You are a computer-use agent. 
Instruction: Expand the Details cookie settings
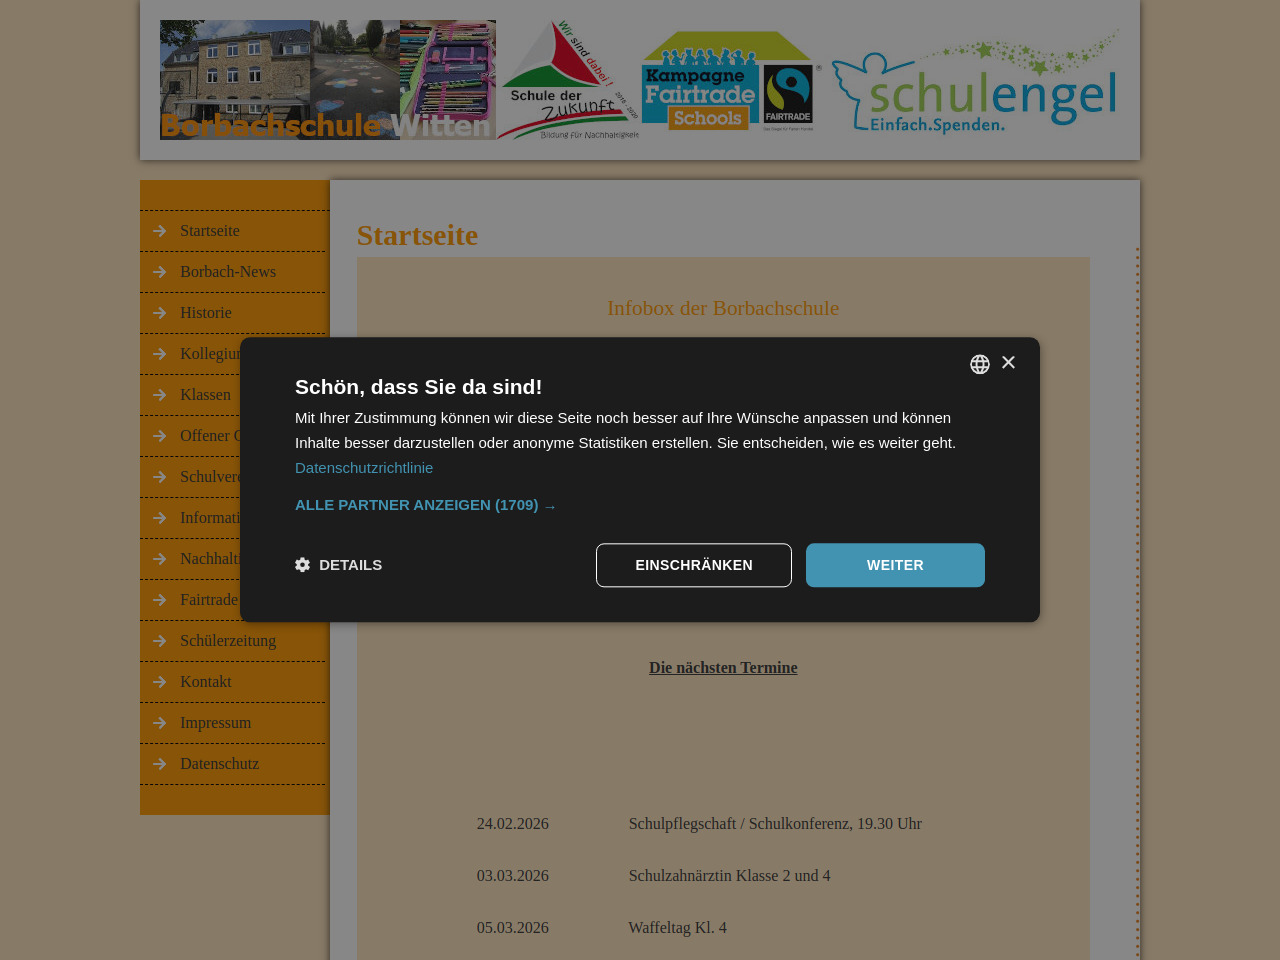click(349, 565)
